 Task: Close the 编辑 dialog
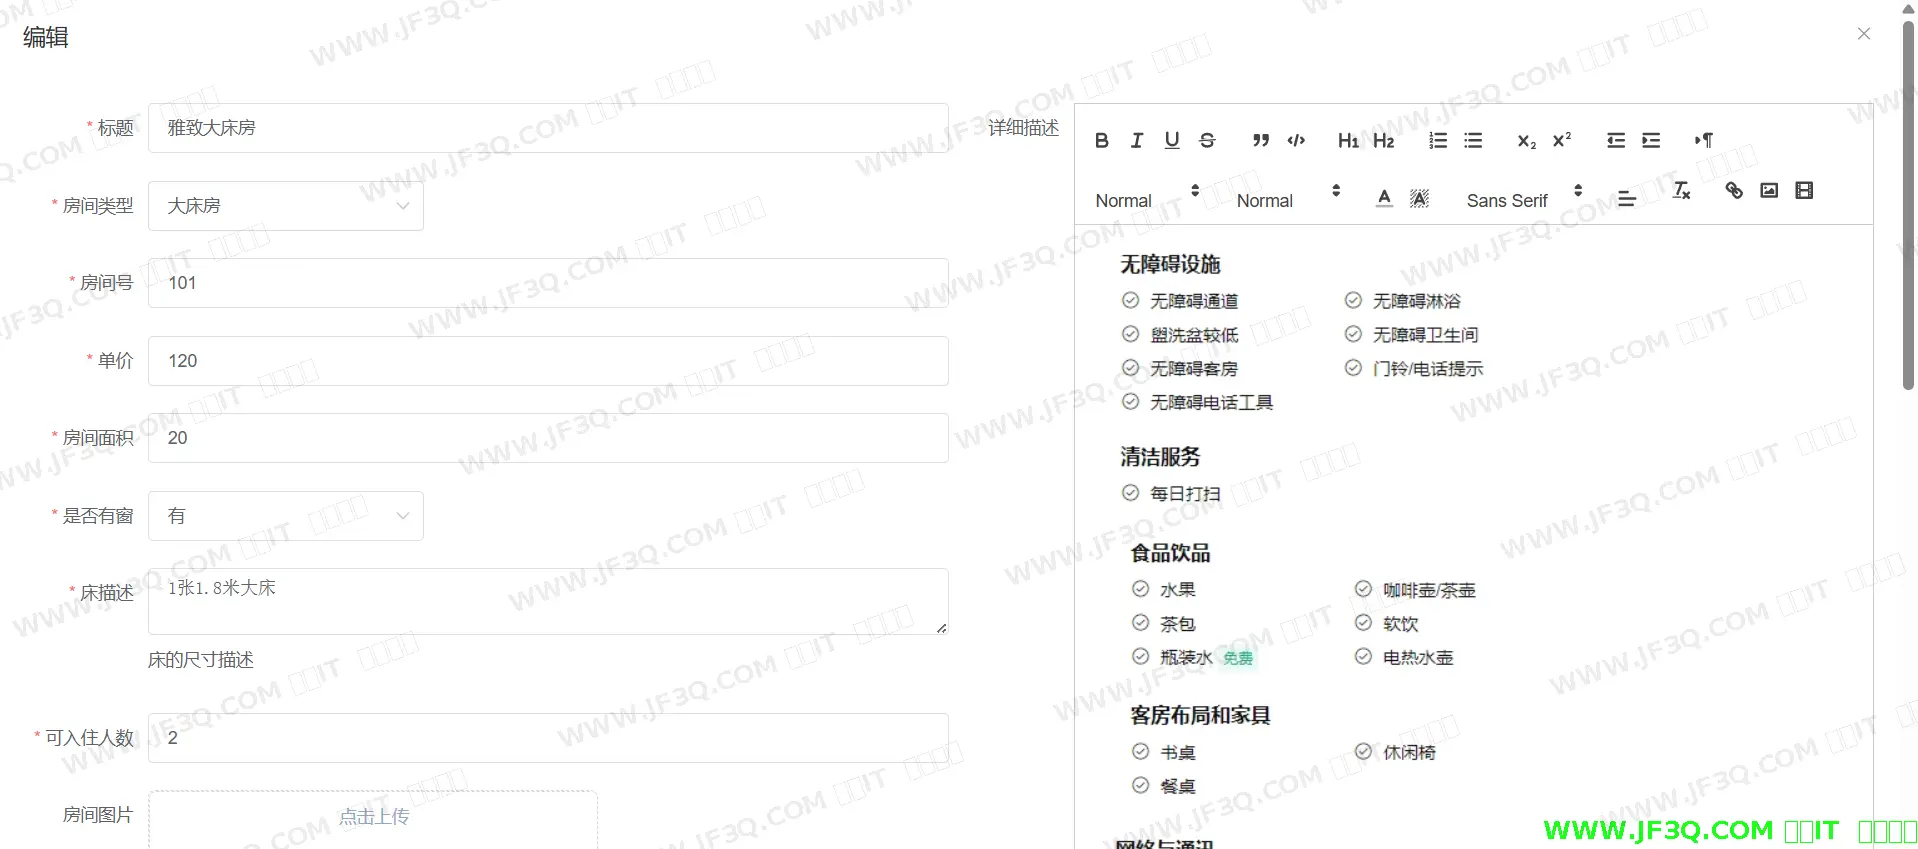point(1864,34)
